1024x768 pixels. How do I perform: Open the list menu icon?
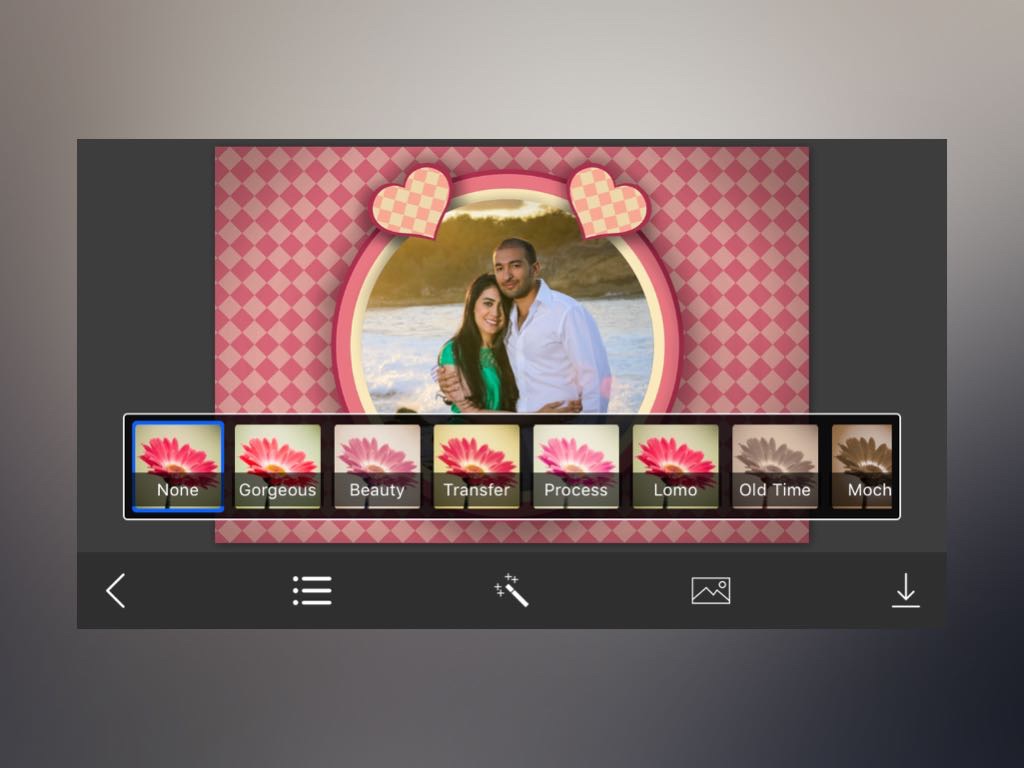tap(312, 591)
